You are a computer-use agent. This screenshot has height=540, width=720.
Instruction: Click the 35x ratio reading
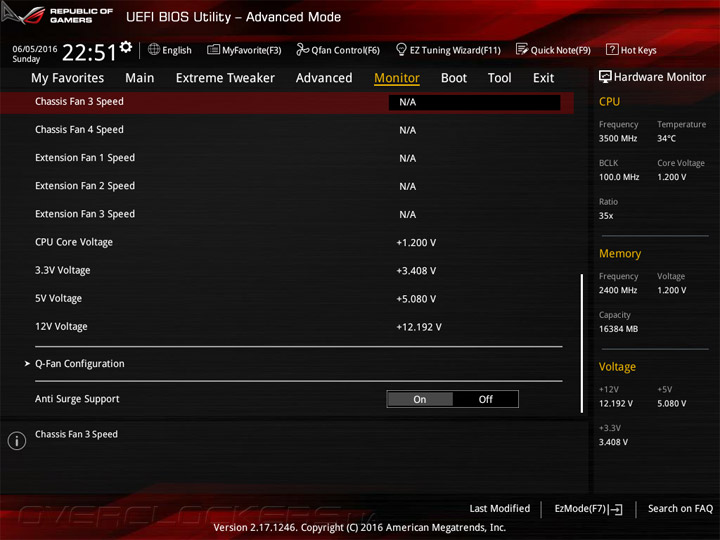[606, 216]
